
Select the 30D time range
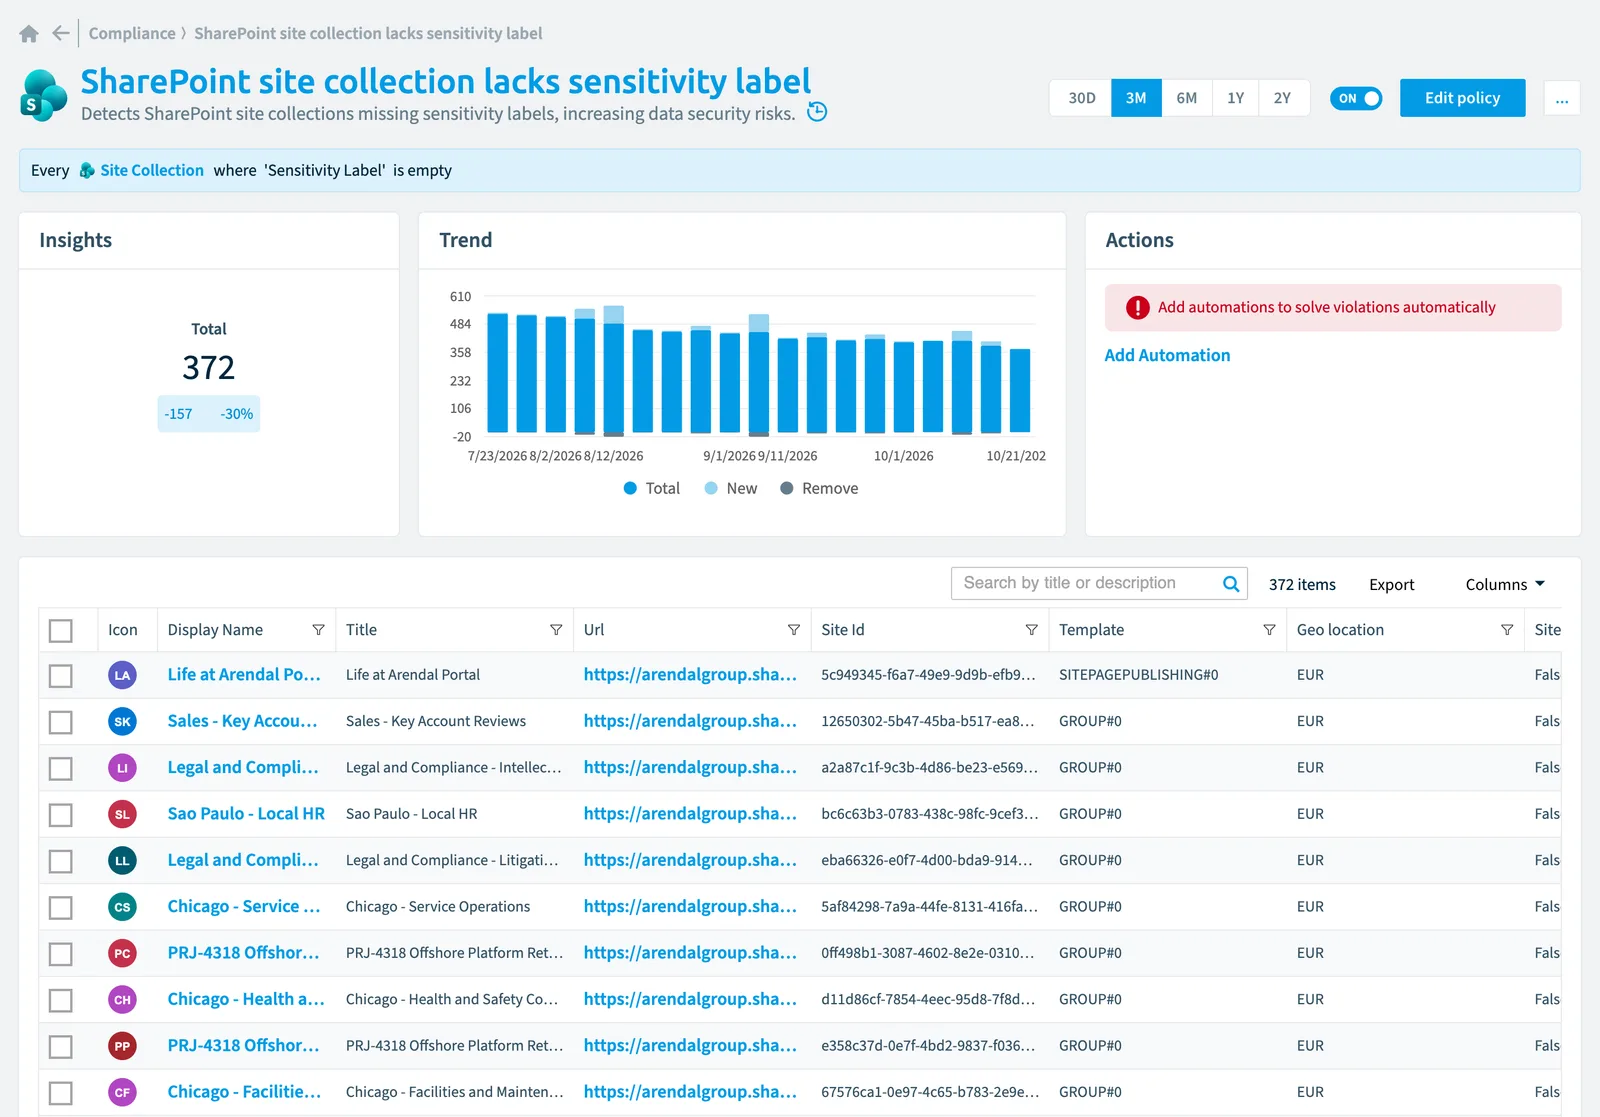click(x=1081, y=98)
